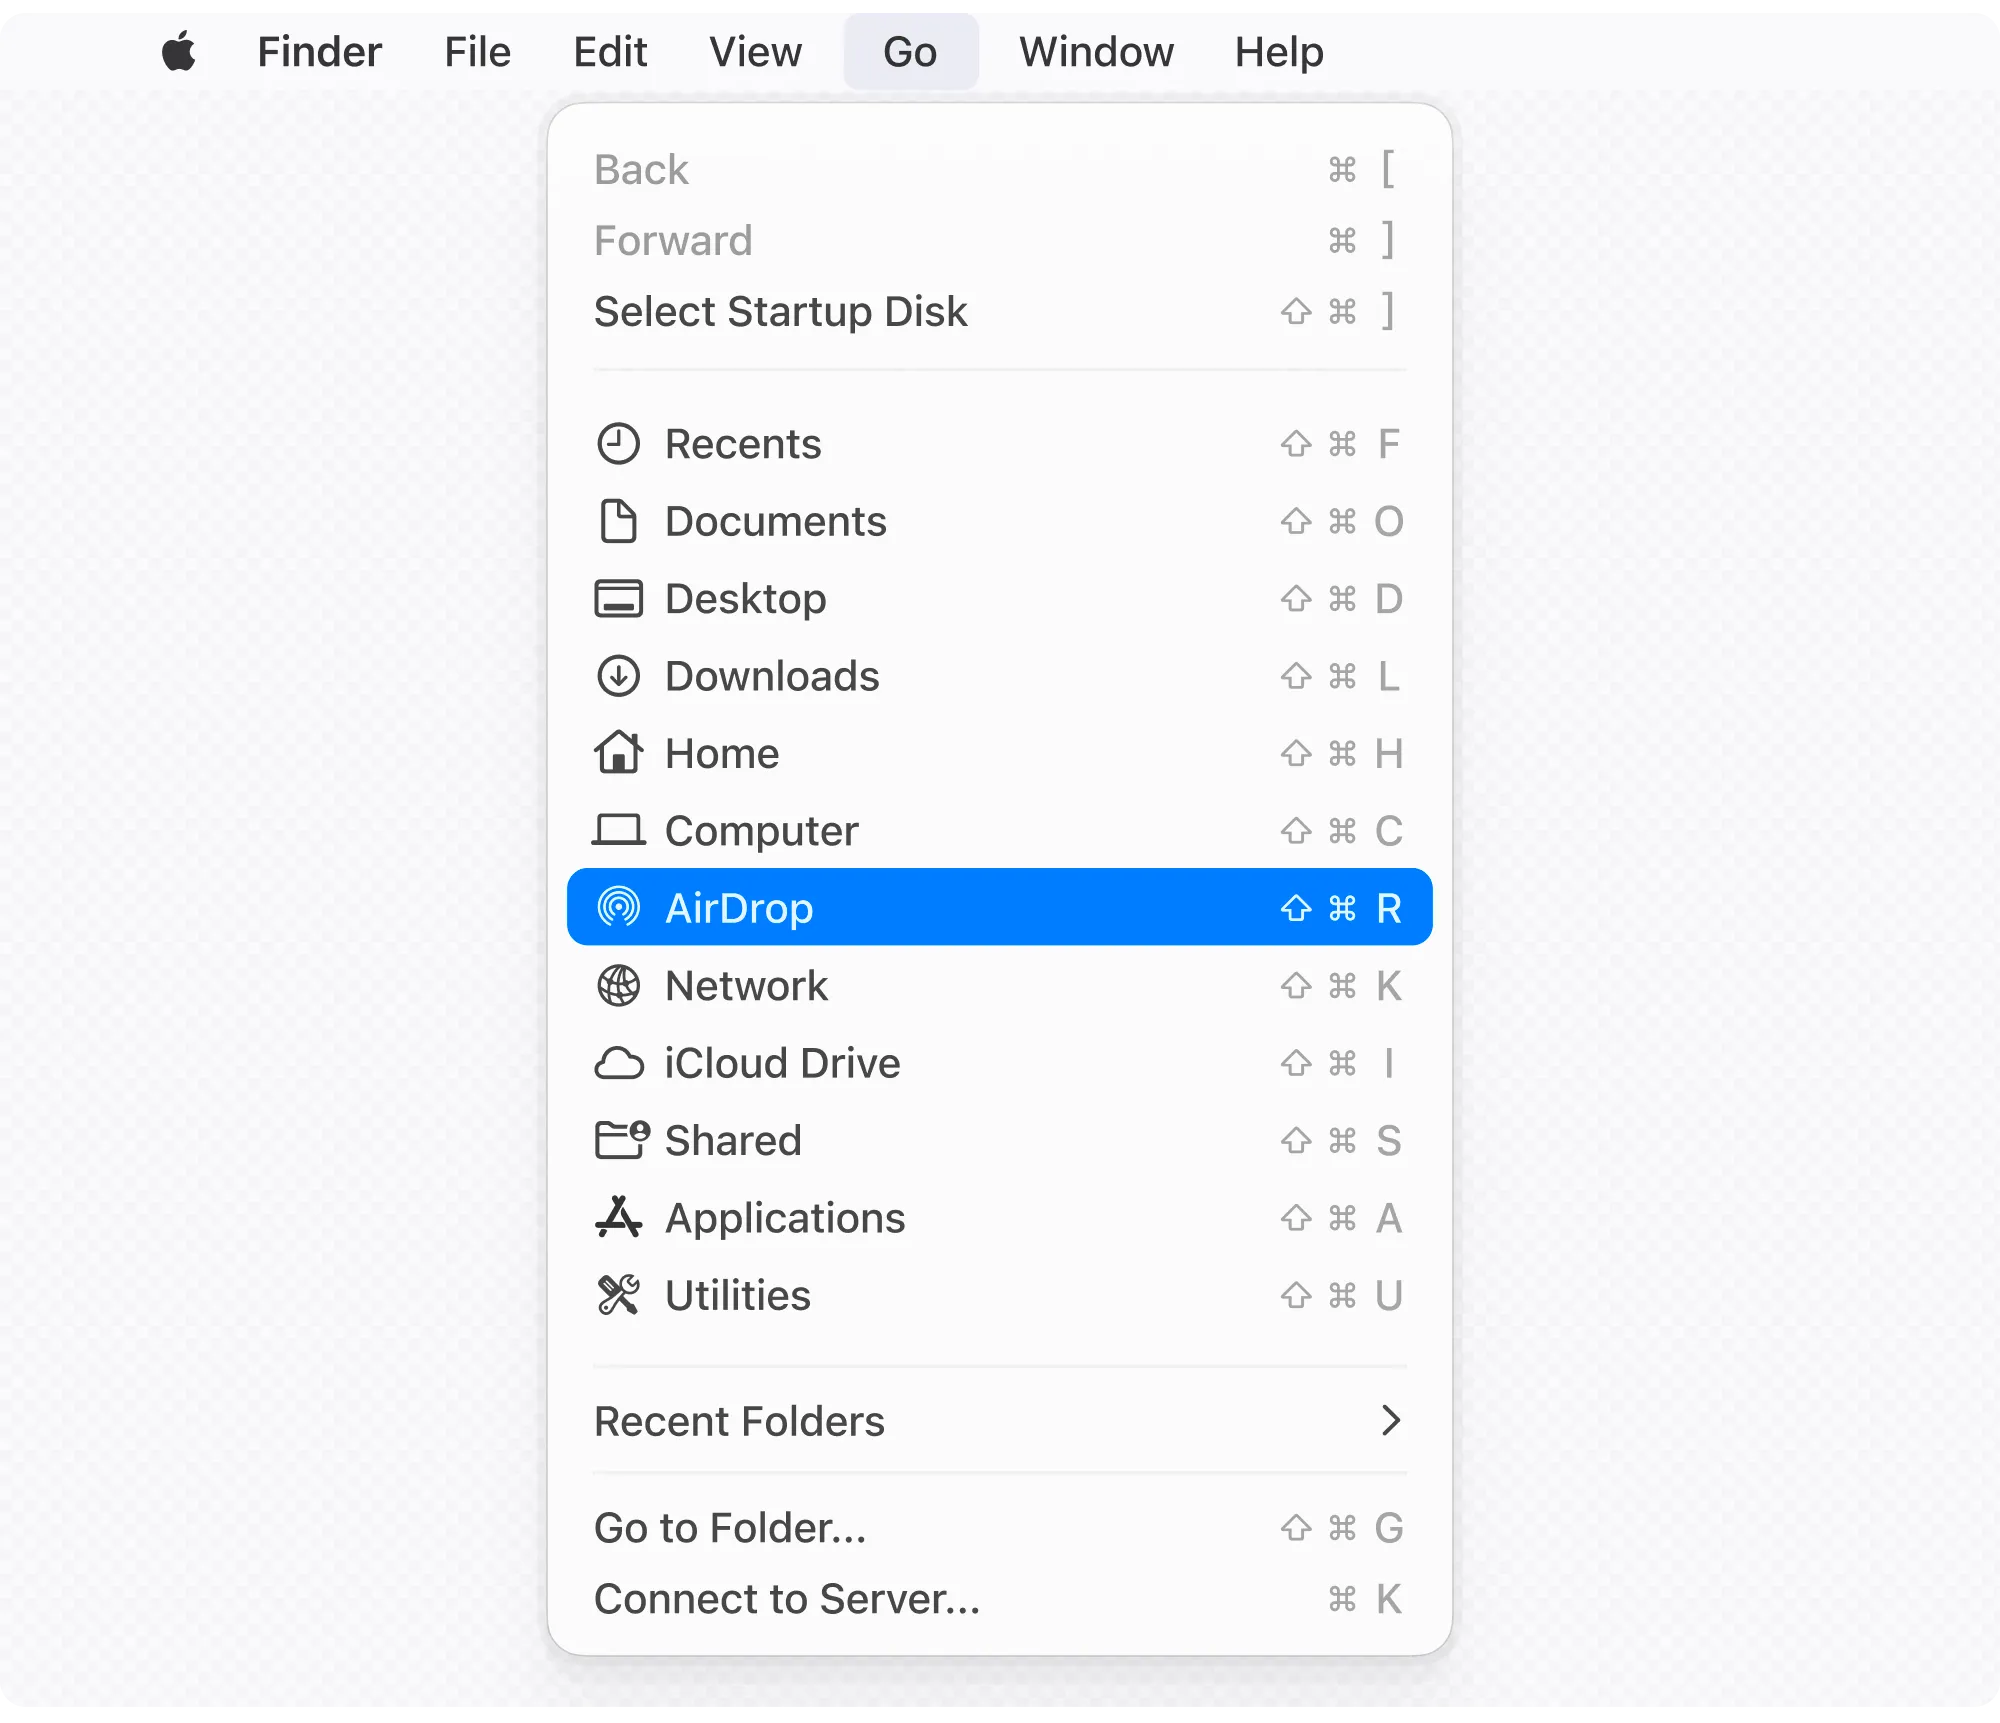2000x1723 pixels.
Task: Select the Network globe icon
Action: tap(620, 986)
